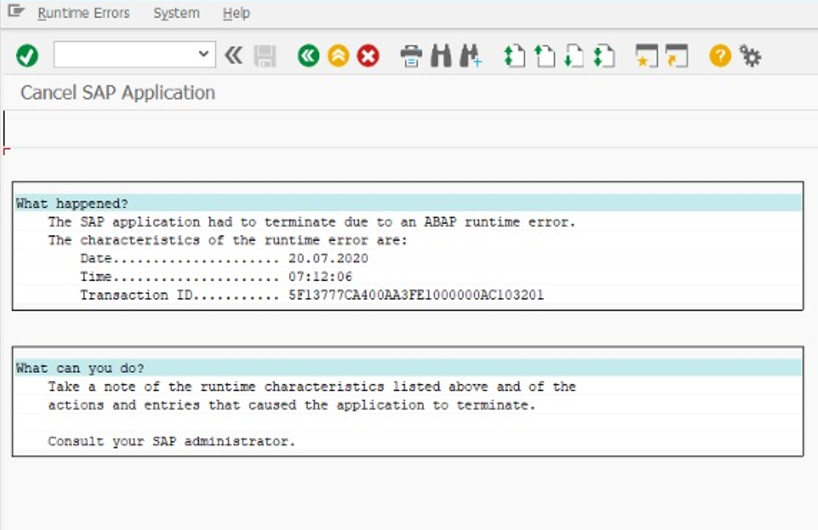This screenshot has height=530, width=818.
Task: Click inside the transaction command field
Action: click(125, 54)
